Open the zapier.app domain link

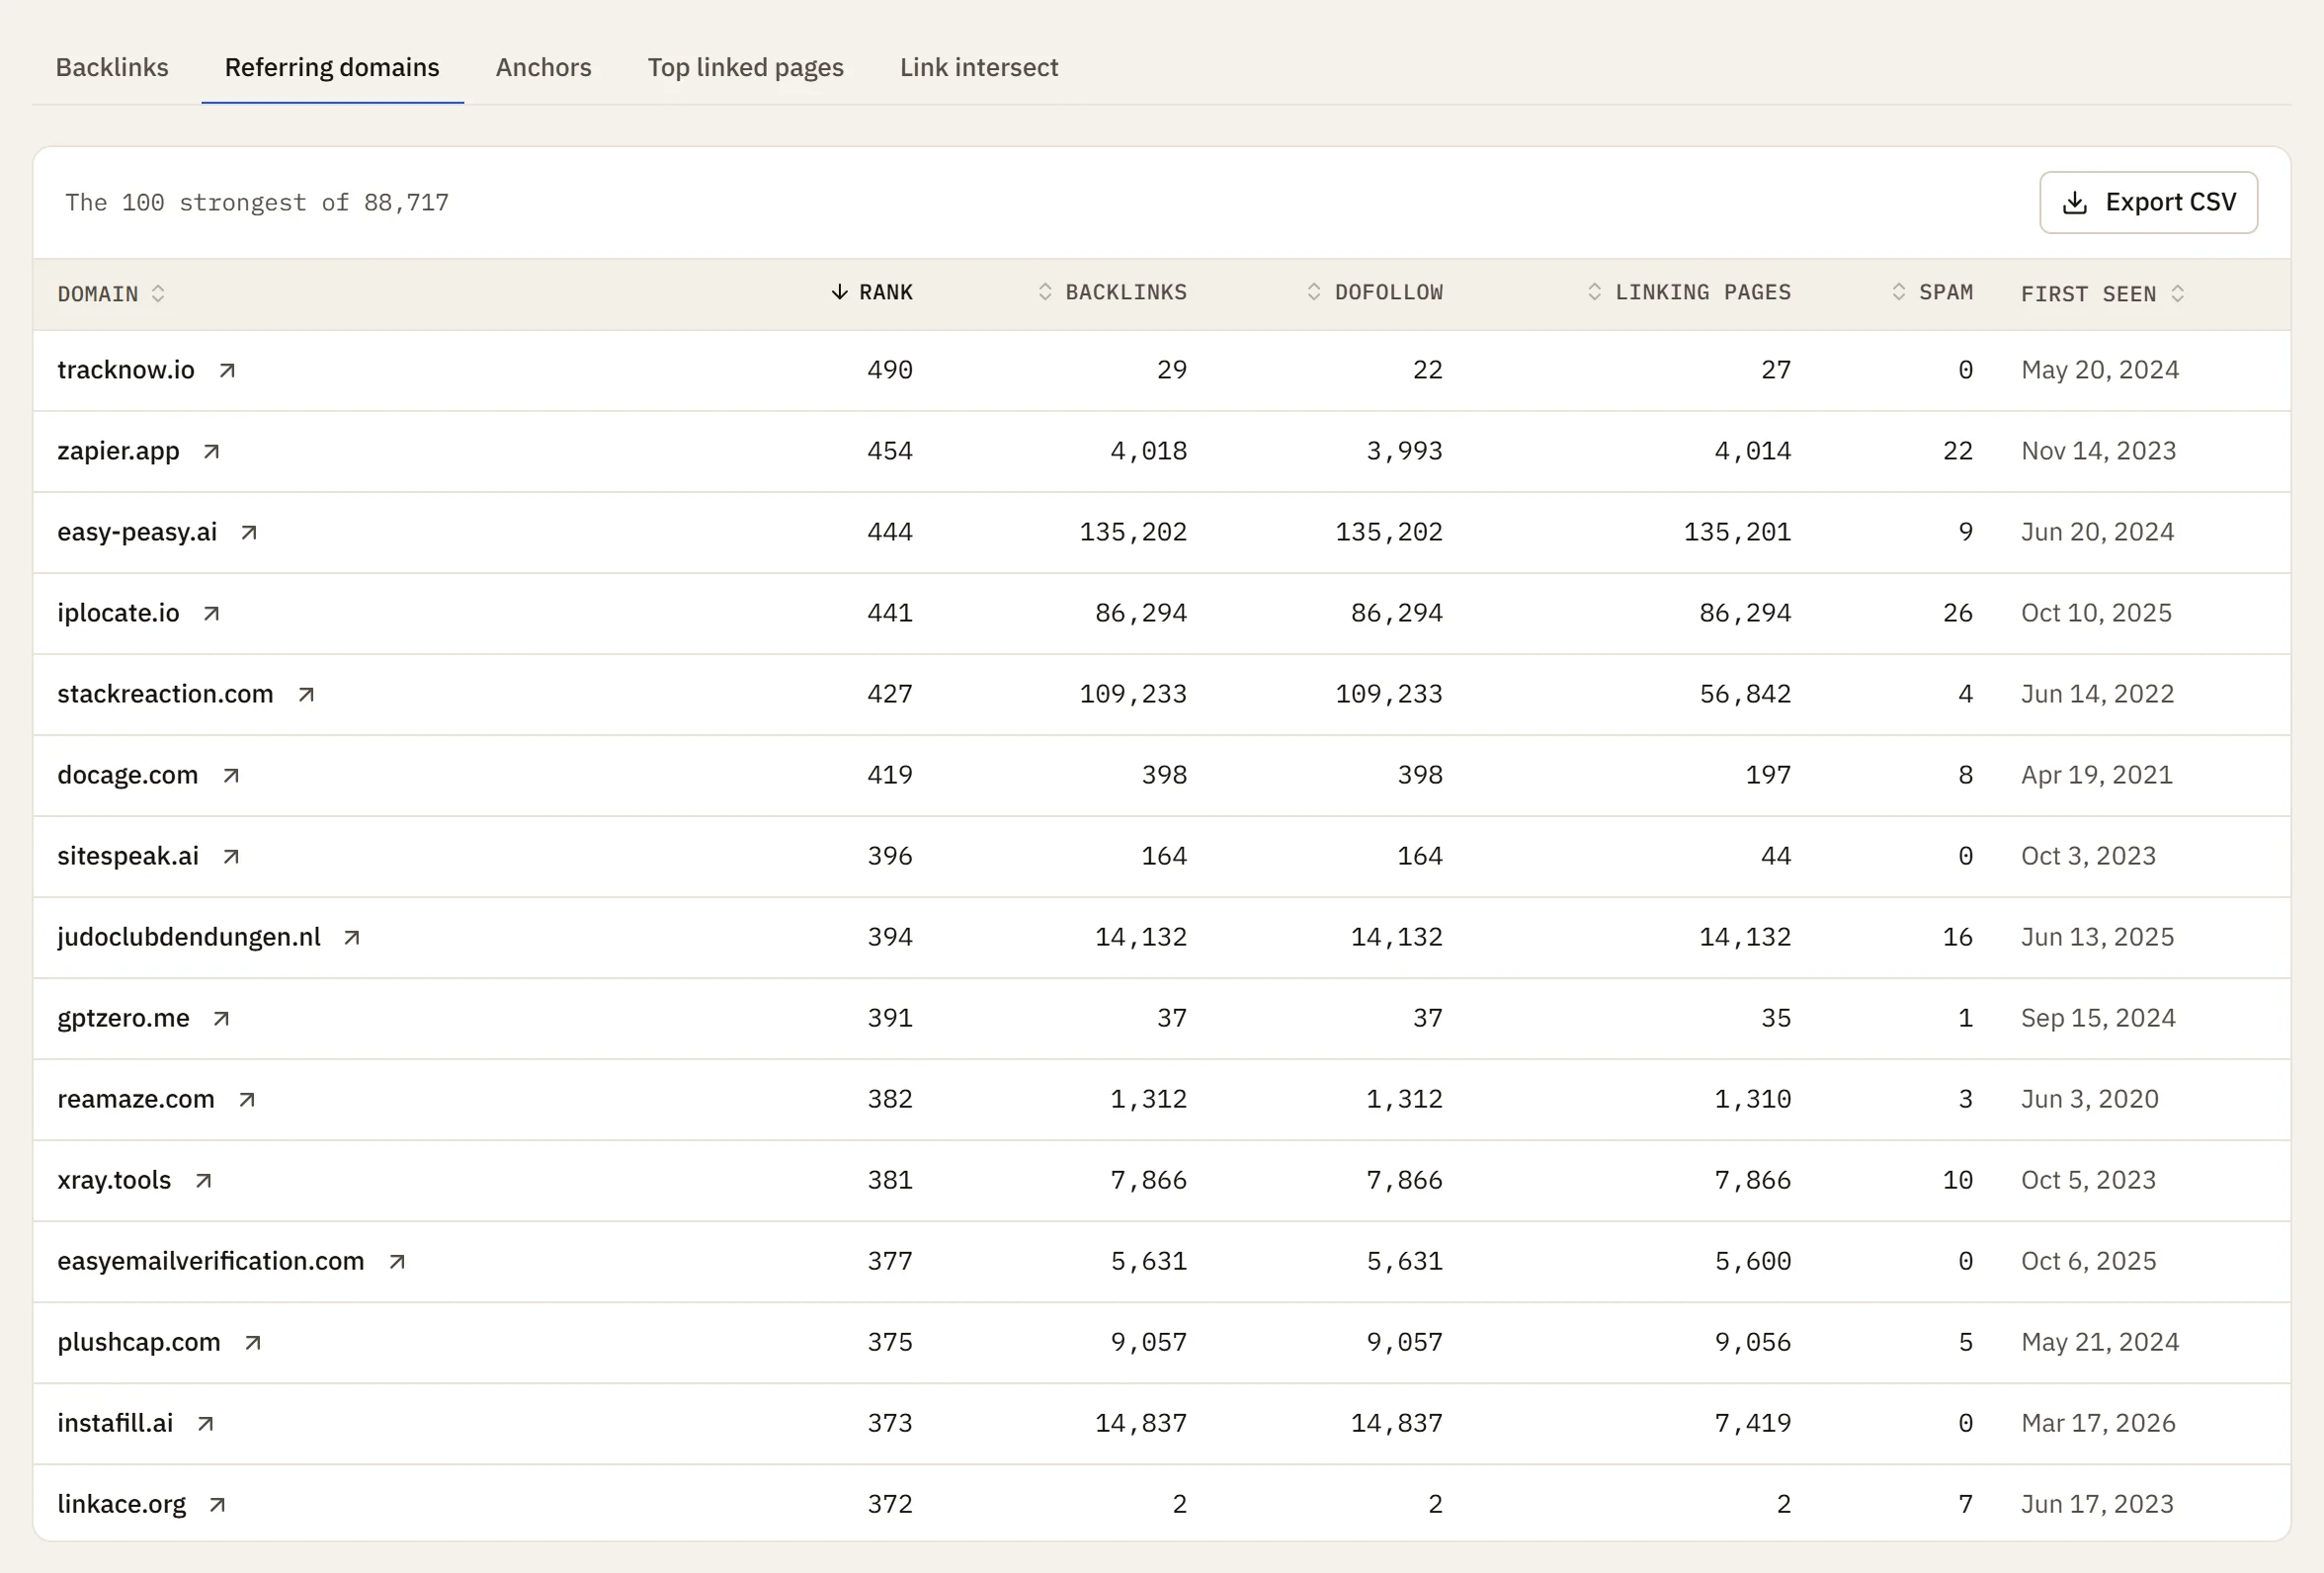[x=118, y=451]
